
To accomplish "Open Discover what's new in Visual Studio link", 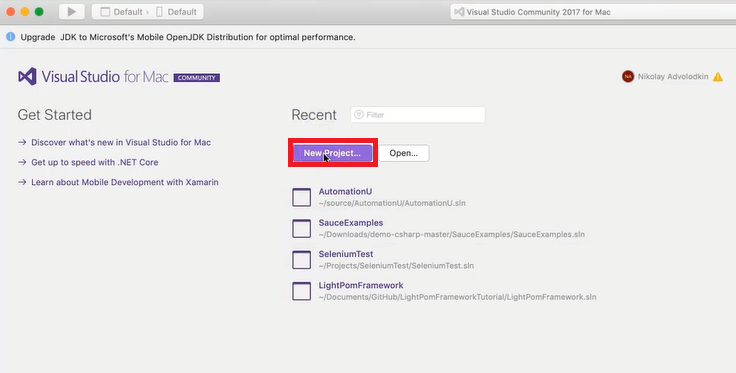I will tap(121, 142).
